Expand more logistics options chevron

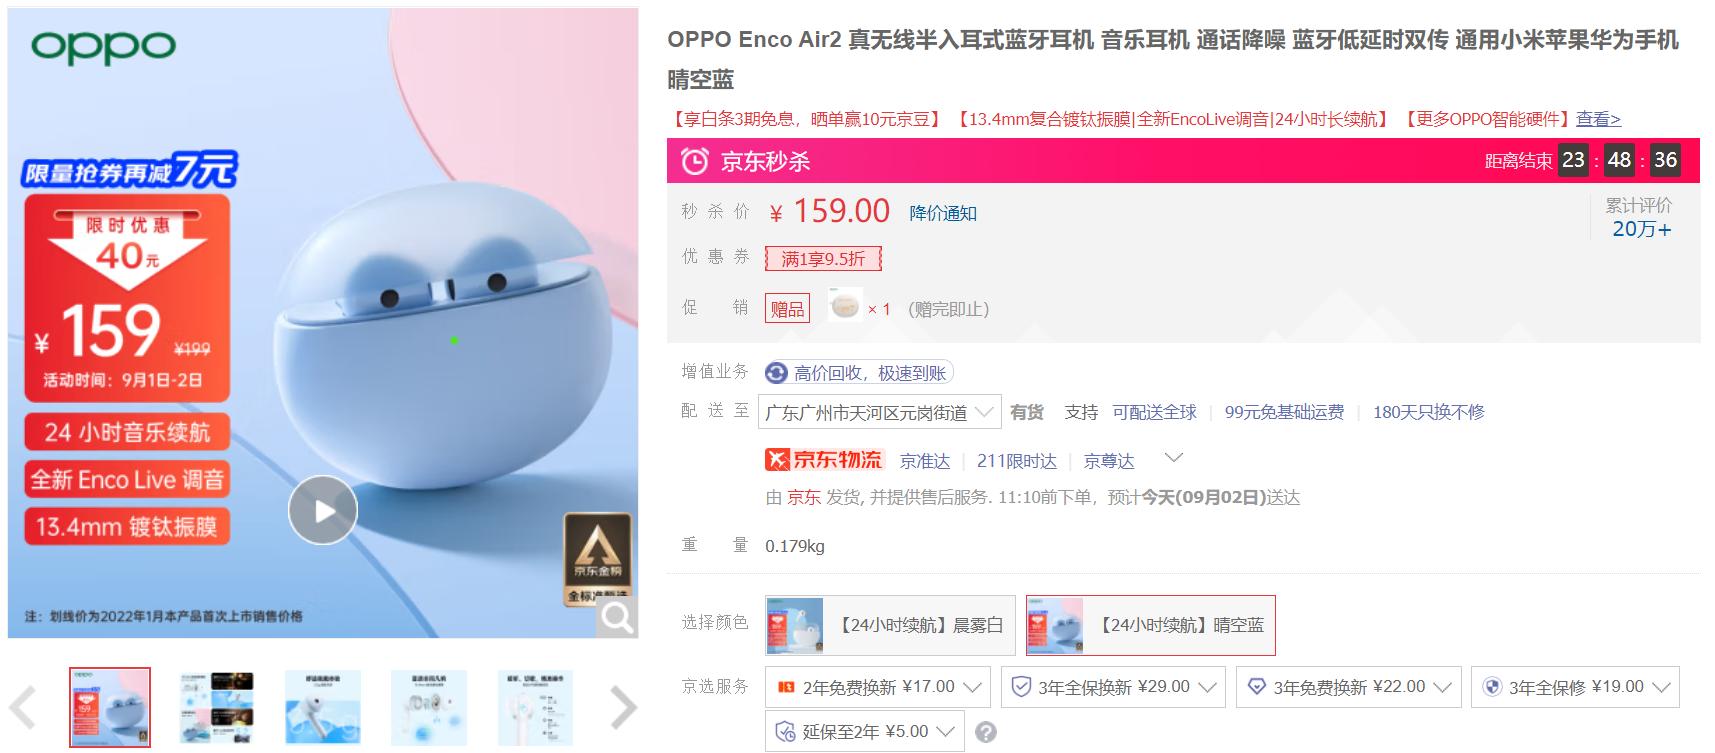1175,458
